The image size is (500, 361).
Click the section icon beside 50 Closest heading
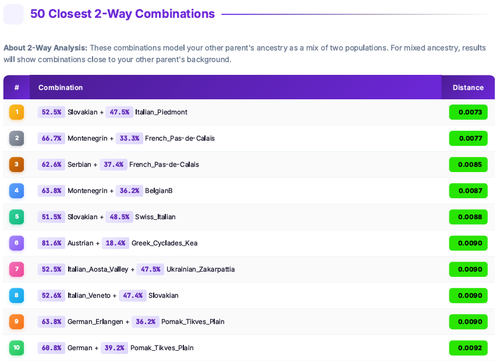(13, 14)
